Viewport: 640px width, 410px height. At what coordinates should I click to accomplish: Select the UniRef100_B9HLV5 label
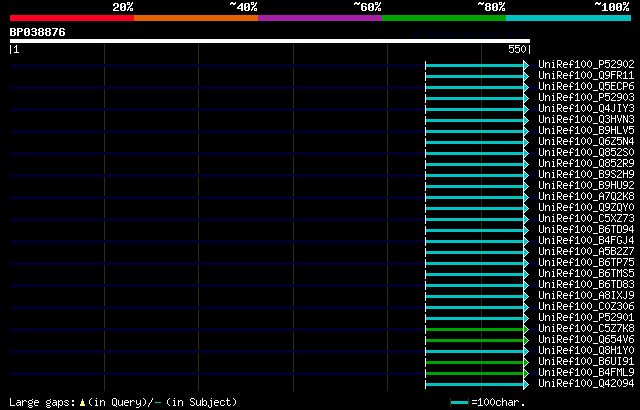[586, 130]
